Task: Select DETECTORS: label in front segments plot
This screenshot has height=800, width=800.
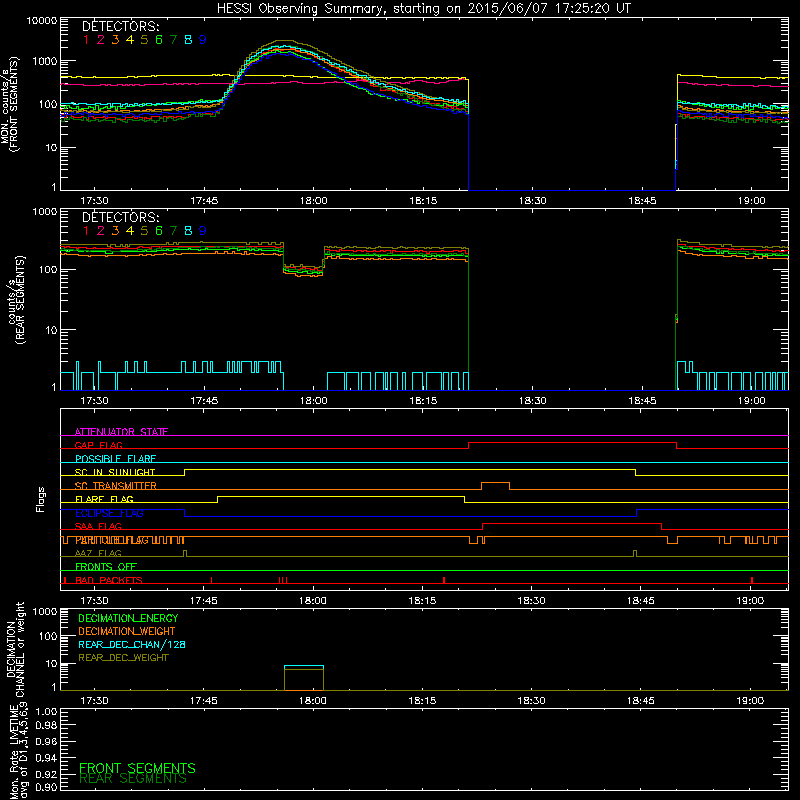Action: click(121, 26)
